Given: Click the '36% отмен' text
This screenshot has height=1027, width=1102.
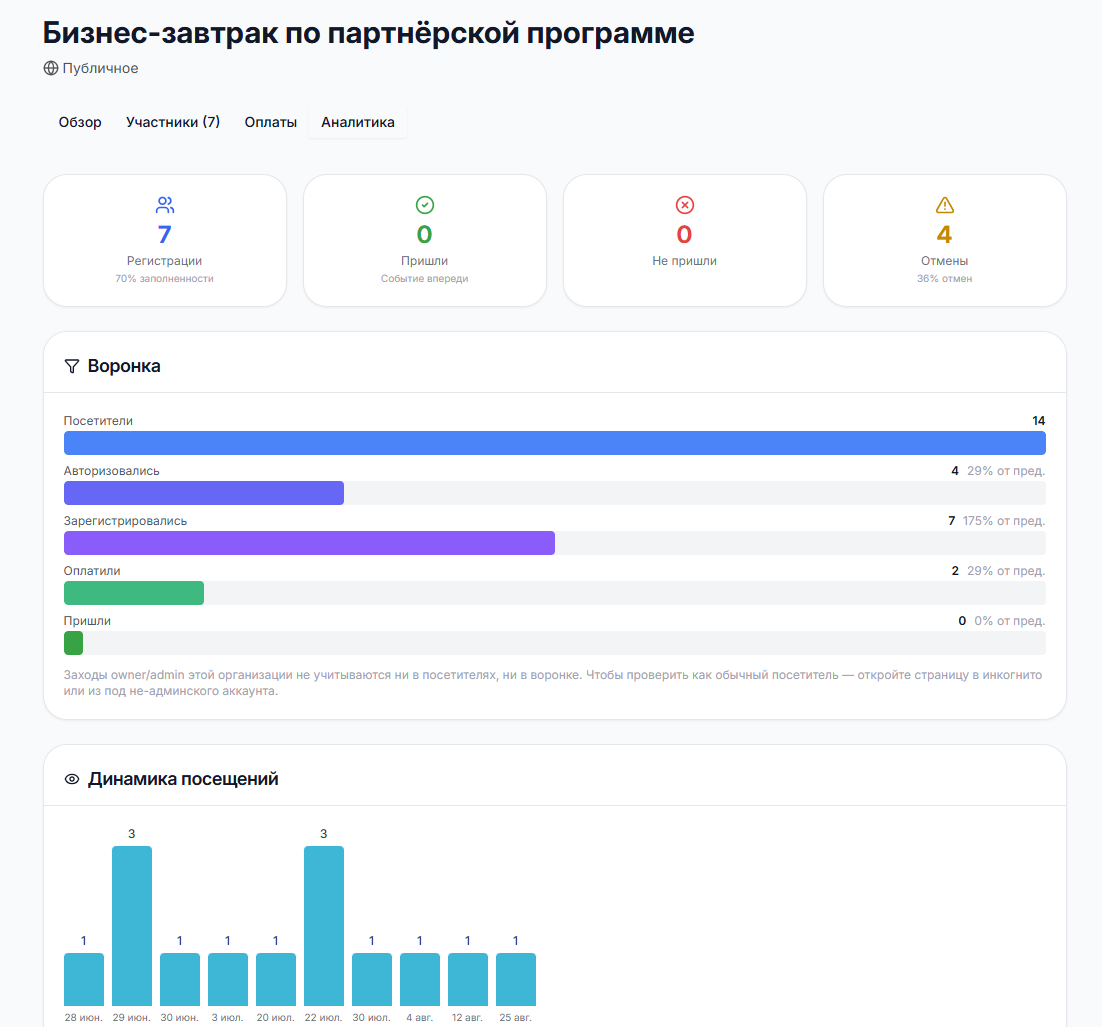Looking at the screenshot, I should point(945,278).
